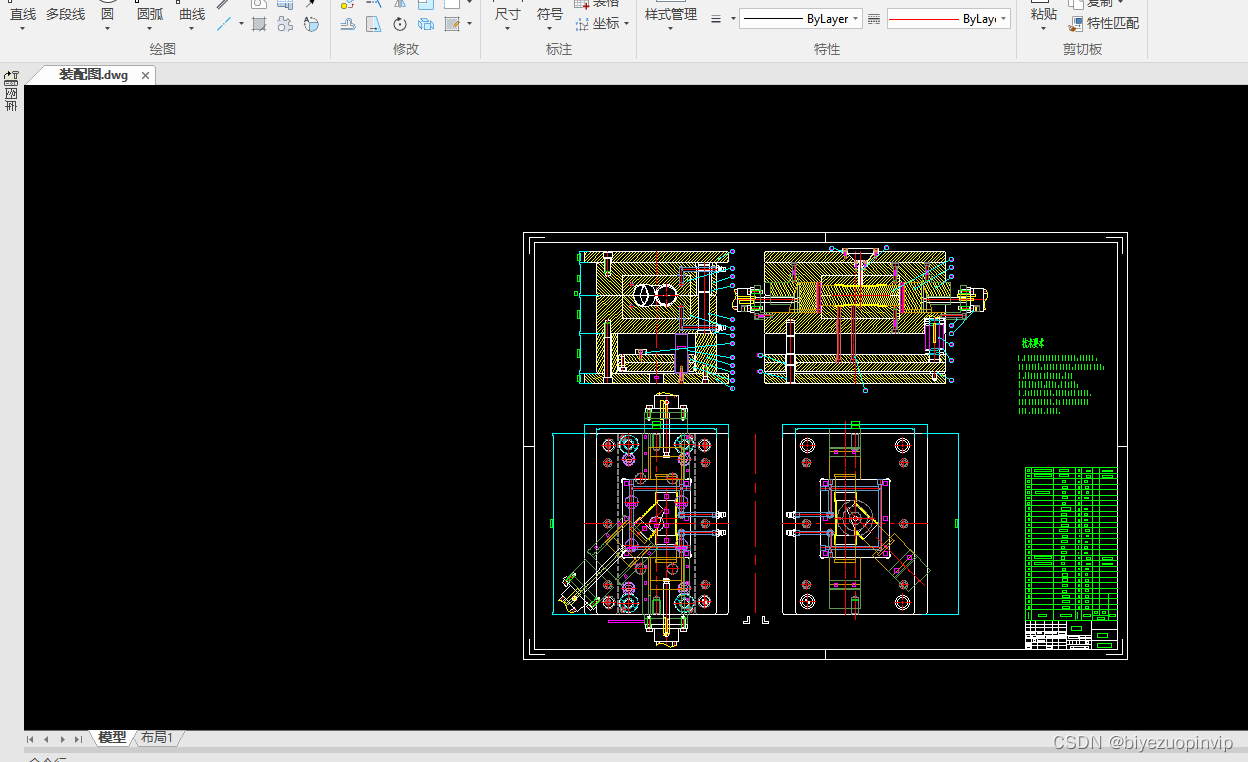Click the lineweight list icon beside 样式管理
Viewport: 1248px width, 762px height.
716,19
